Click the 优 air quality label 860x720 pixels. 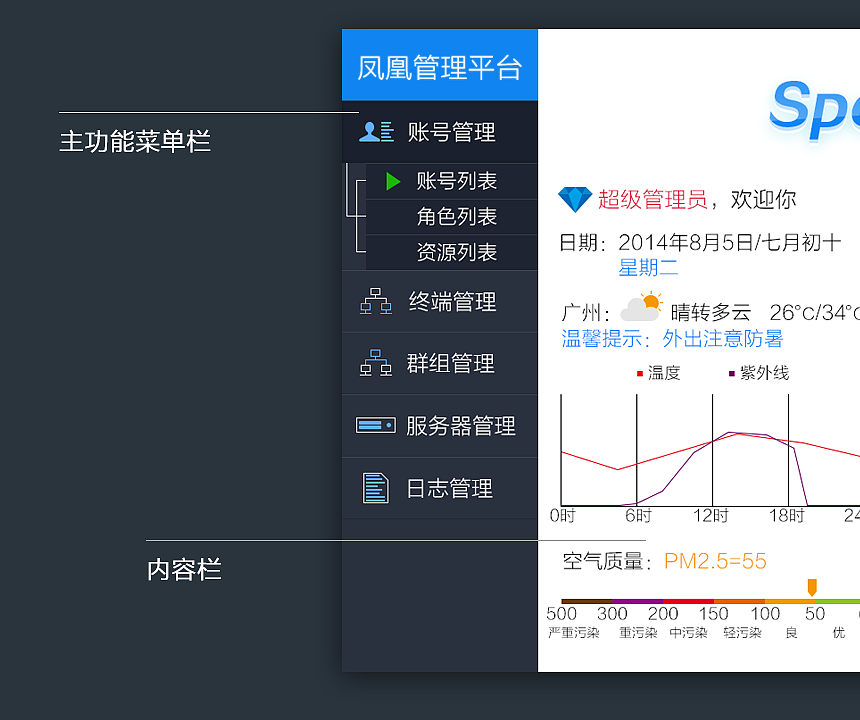839,633
